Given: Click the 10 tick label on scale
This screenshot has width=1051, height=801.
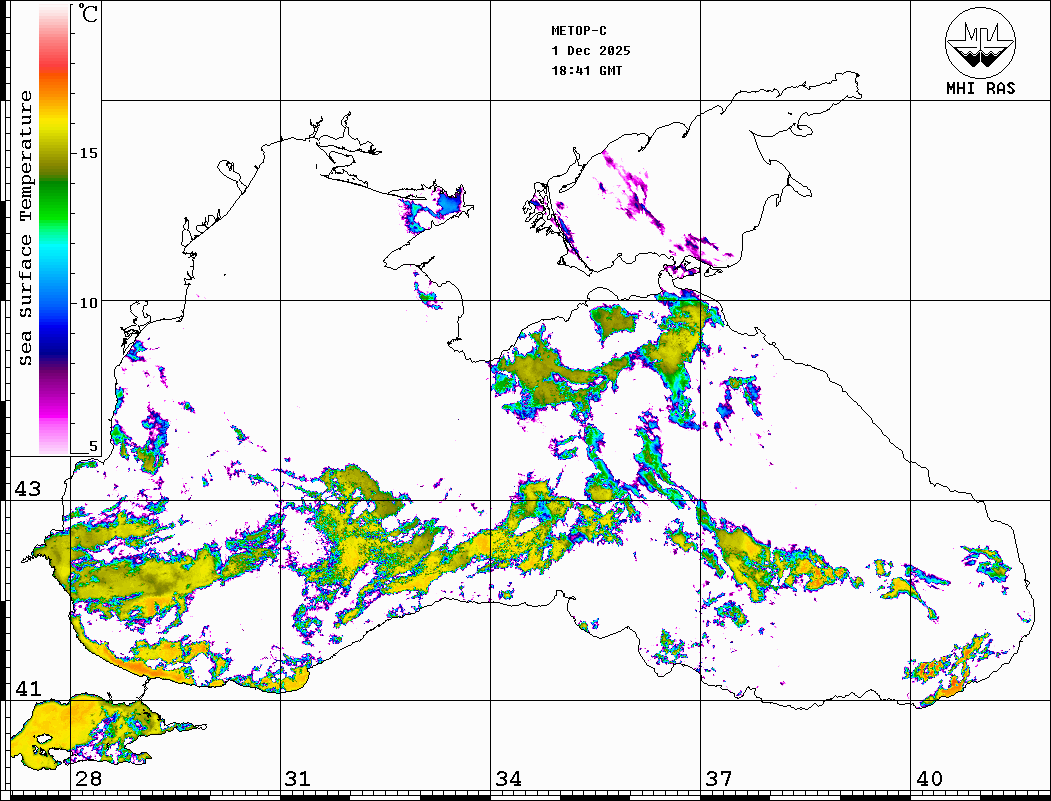Looking at the screenshot, I should point(89,302).
